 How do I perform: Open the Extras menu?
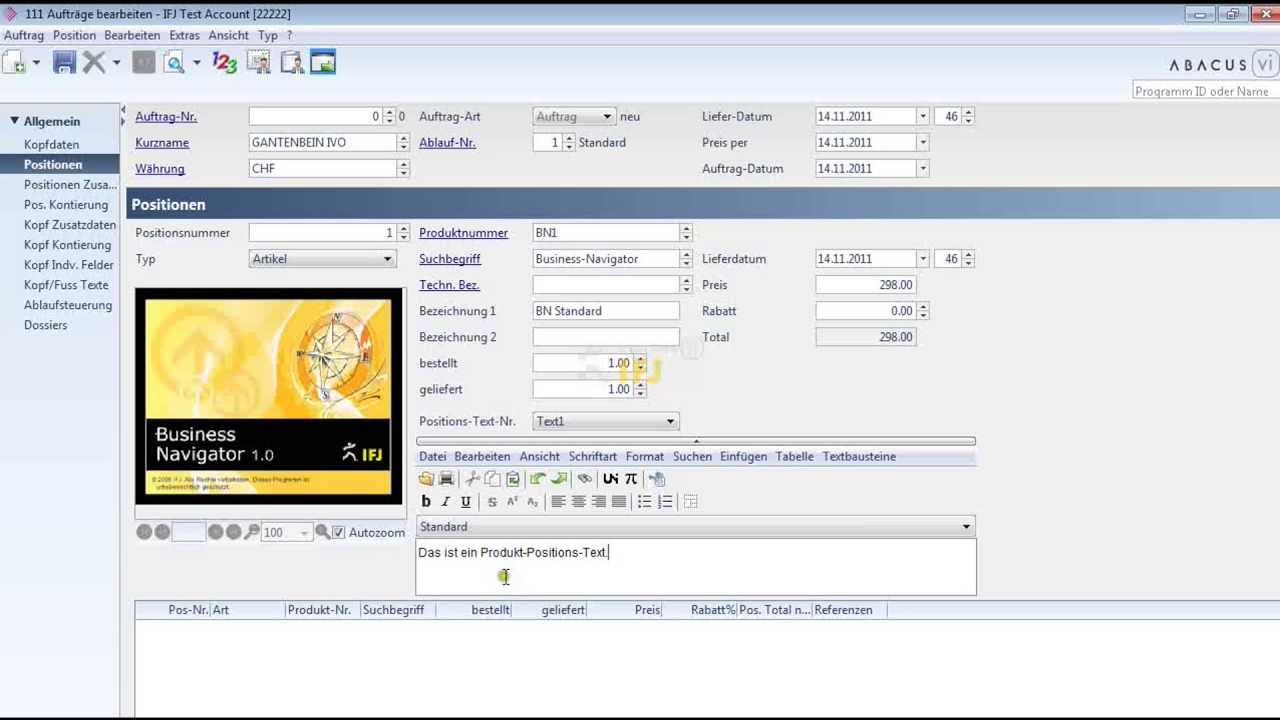pyautogui.click(x=184, y=35)
